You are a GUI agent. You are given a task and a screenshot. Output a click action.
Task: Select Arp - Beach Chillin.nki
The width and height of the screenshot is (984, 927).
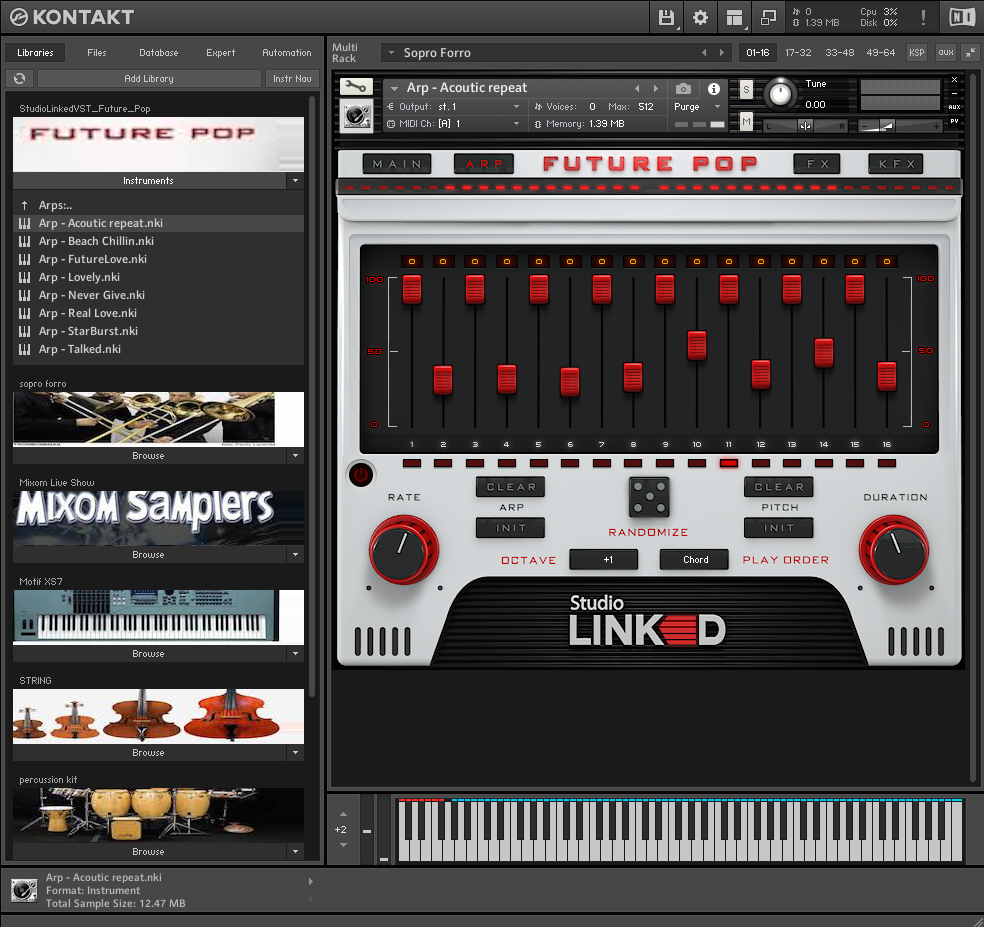pyautogui.click(x=158, y=241)
